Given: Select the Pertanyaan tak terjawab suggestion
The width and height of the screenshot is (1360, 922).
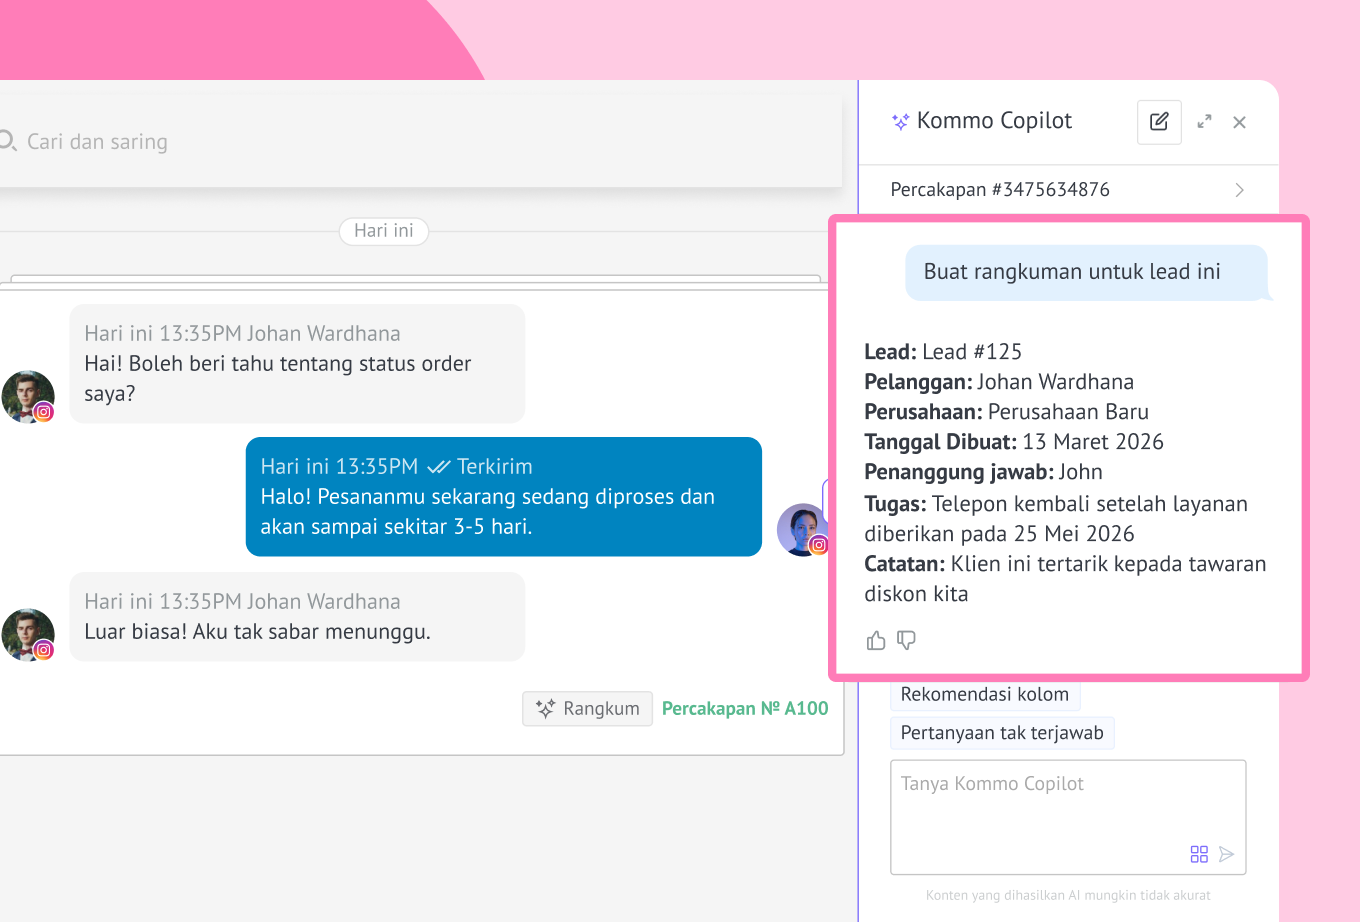Looking at the screenshot, I should click(x=1001, y=733).
